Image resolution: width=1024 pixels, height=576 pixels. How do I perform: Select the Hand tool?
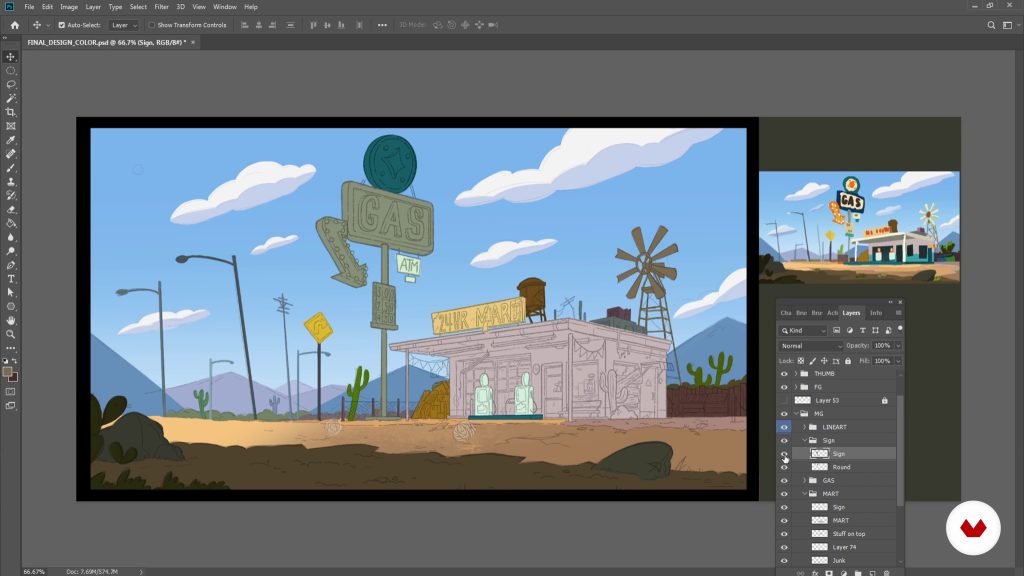tap(11, 320)
